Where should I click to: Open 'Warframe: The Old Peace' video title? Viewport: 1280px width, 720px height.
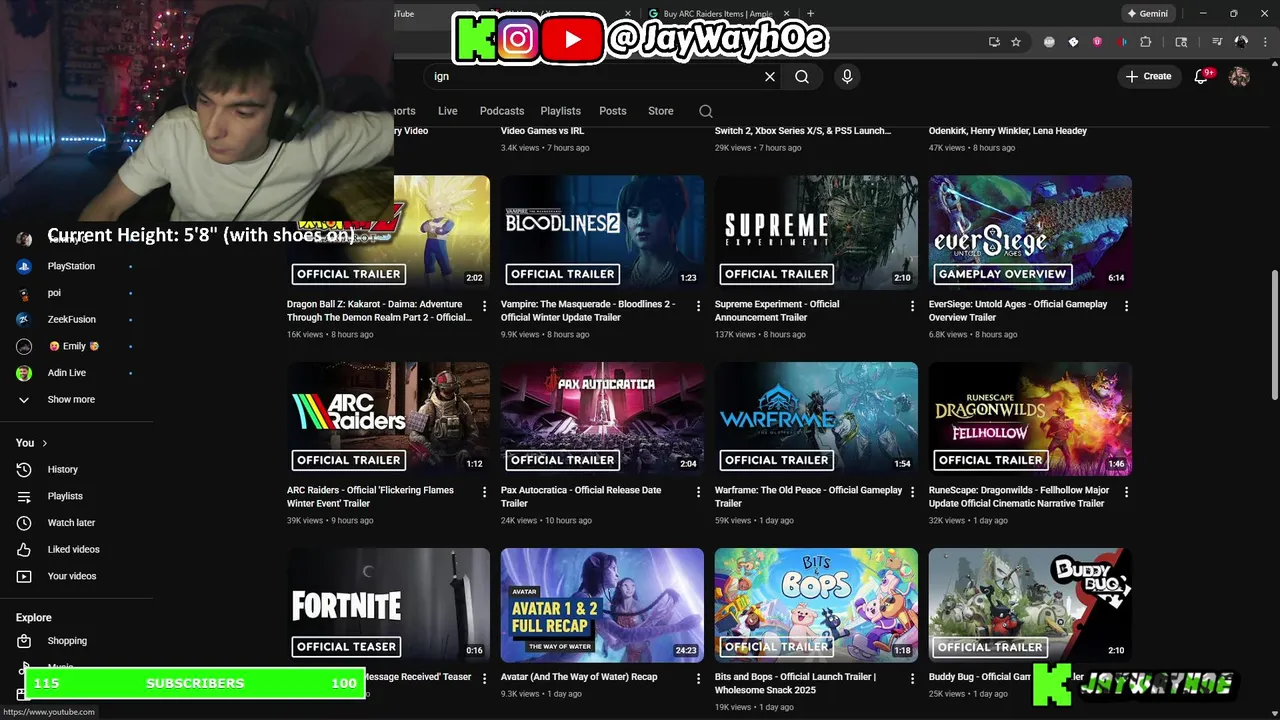[808, 497]
